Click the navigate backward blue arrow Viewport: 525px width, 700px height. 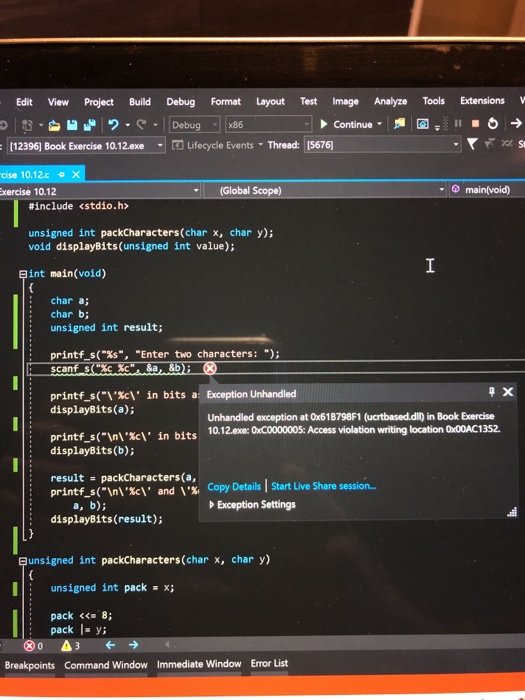[110, 645]
